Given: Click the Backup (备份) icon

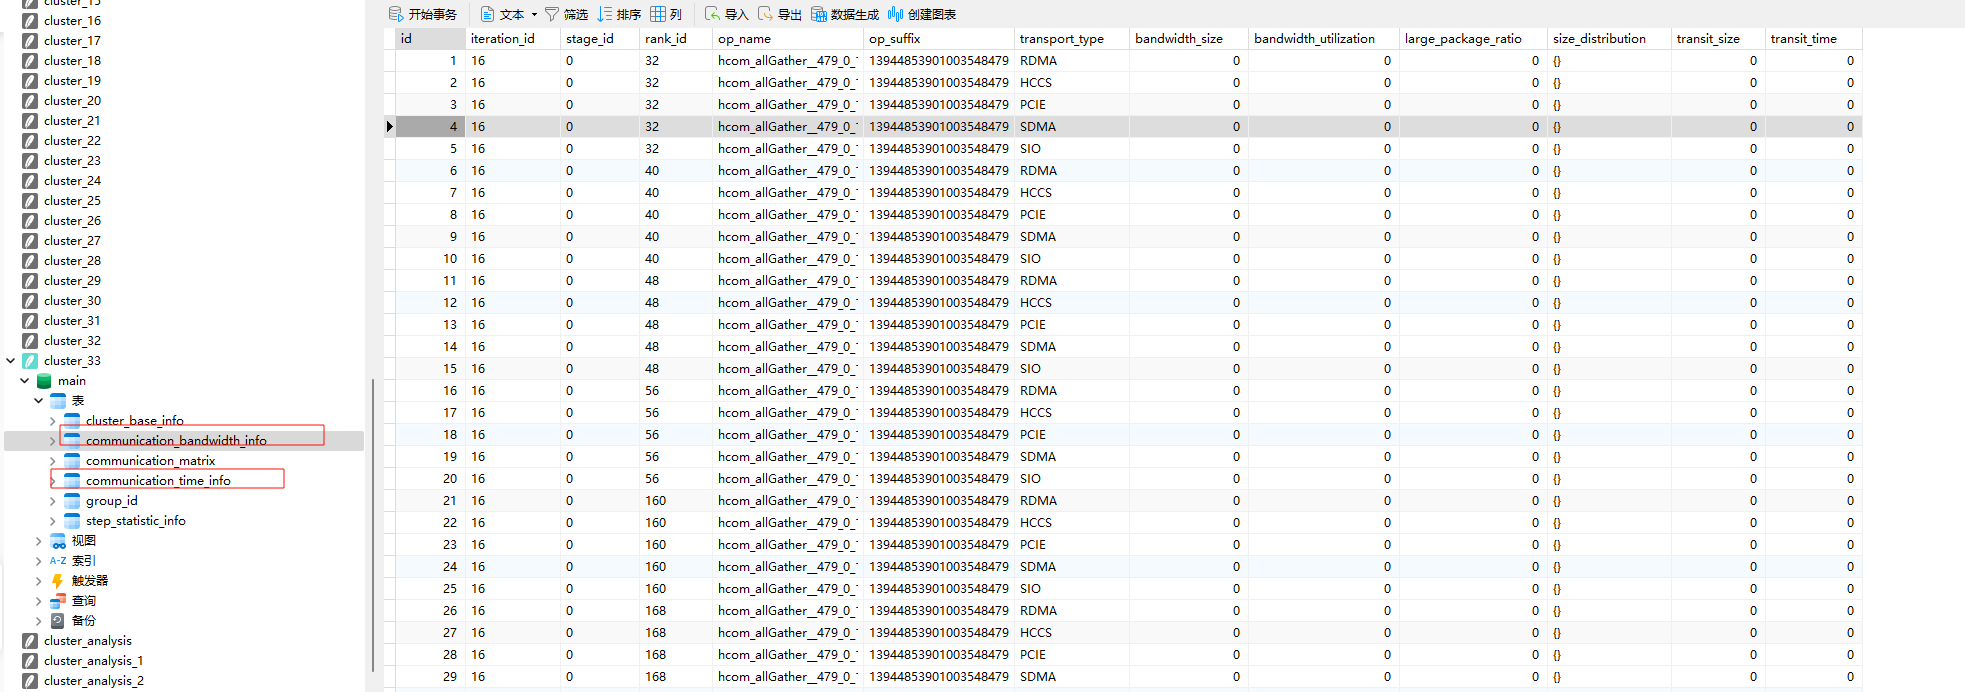Looking at the screenshot, I should pos(58,621).
